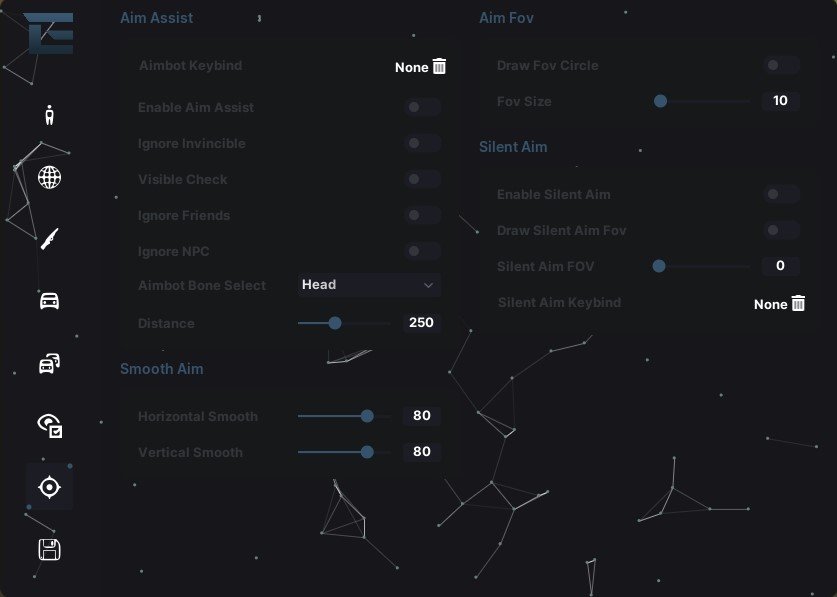Image resolution: width=837 pixels, height=597 pixels.
Task: Clear Aimbot Keybind with the trash icon
Action: (439, 66)
